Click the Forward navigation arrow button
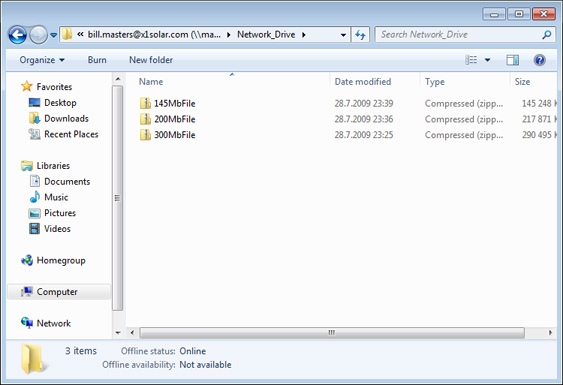Image resolution: width=563 pixels, height=385 pixels. tap(38, 35)
